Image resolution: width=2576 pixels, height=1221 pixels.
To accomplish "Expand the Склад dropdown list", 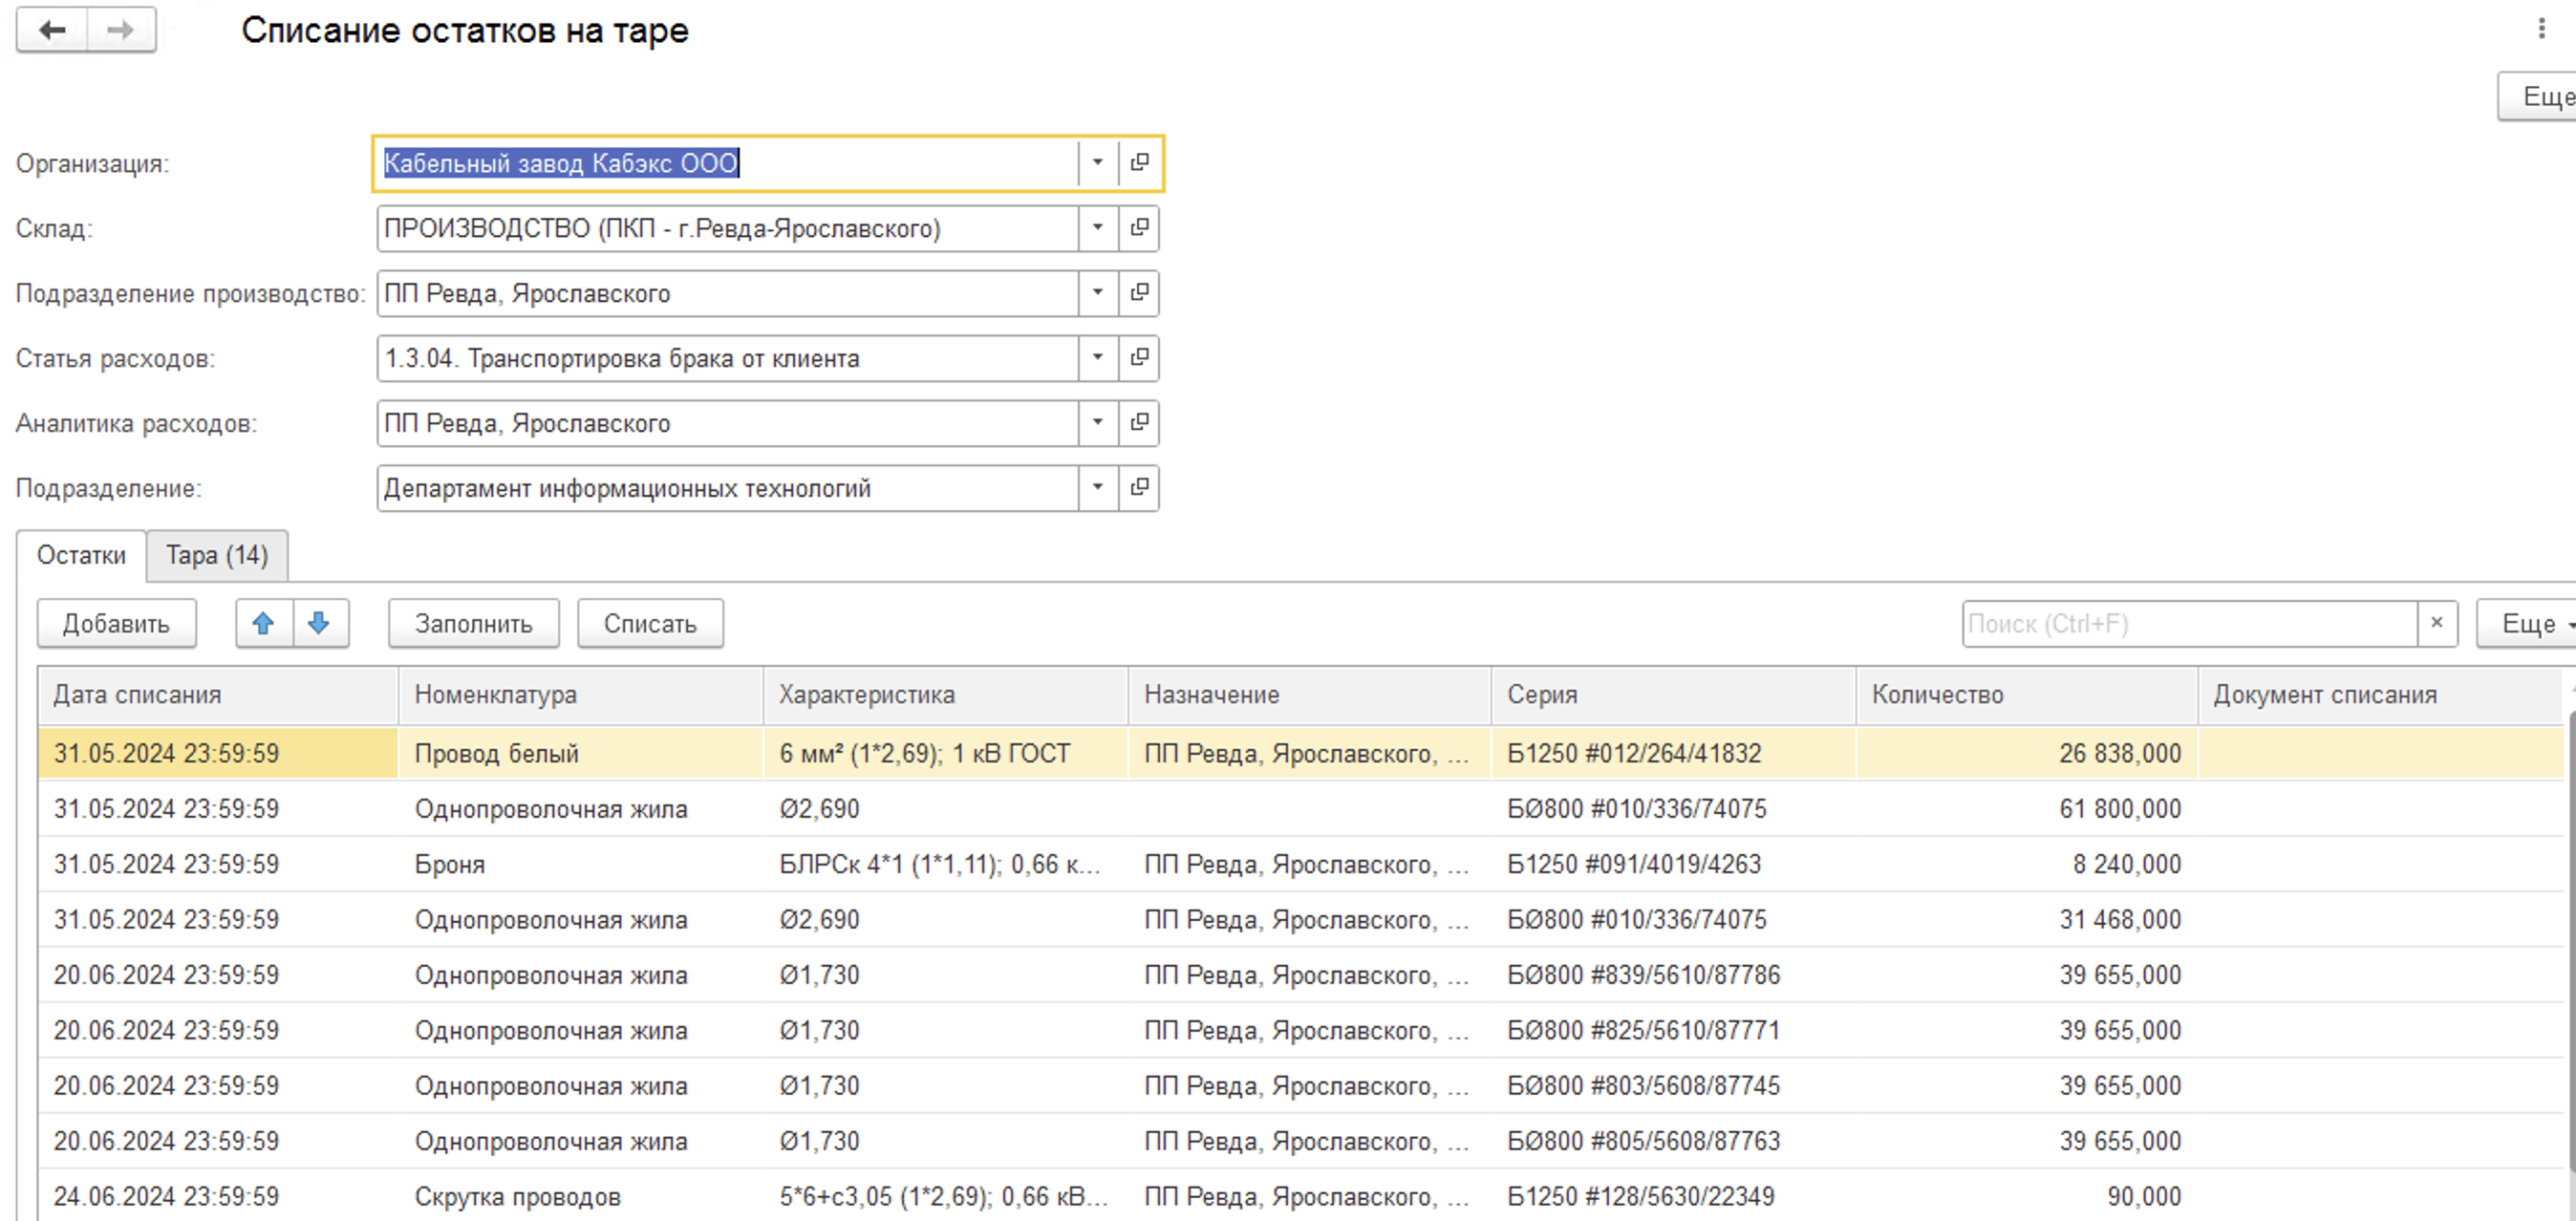I will (1098, 228).
